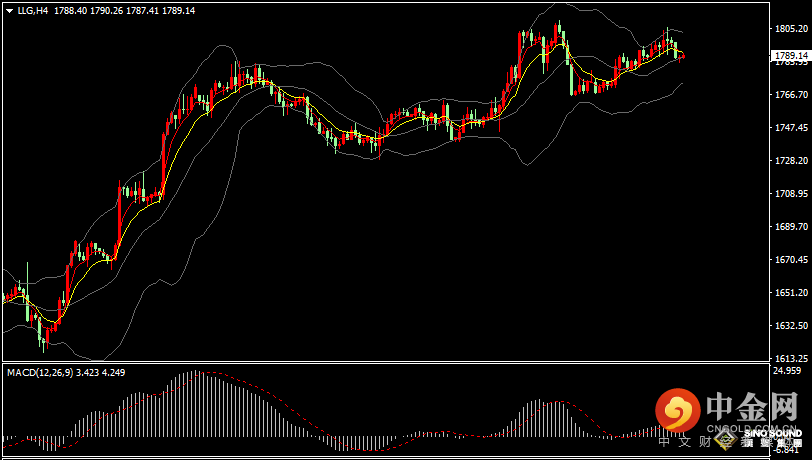
Task: Click the current price tag 1789.14
Action: coord(791,55)
